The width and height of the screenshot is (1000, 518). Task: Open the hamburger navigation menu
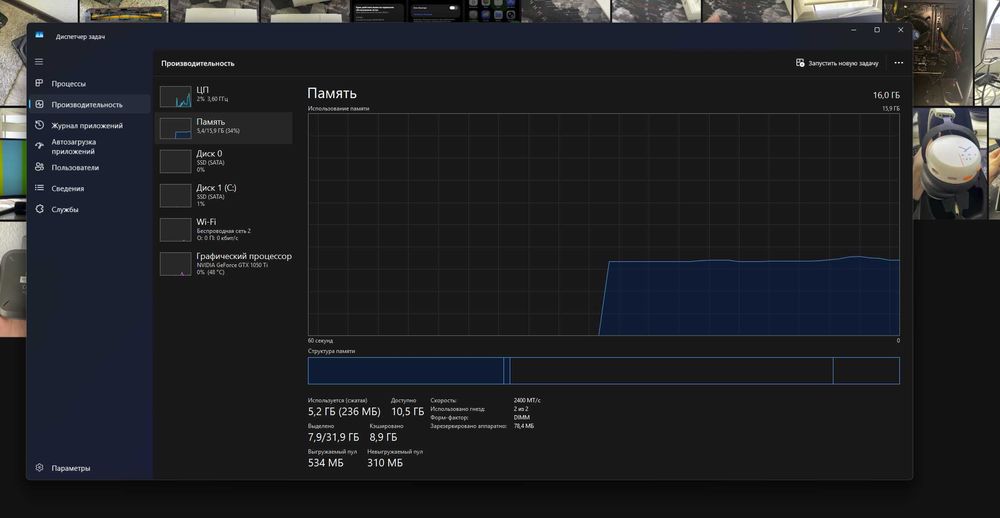tap(39, 62)
